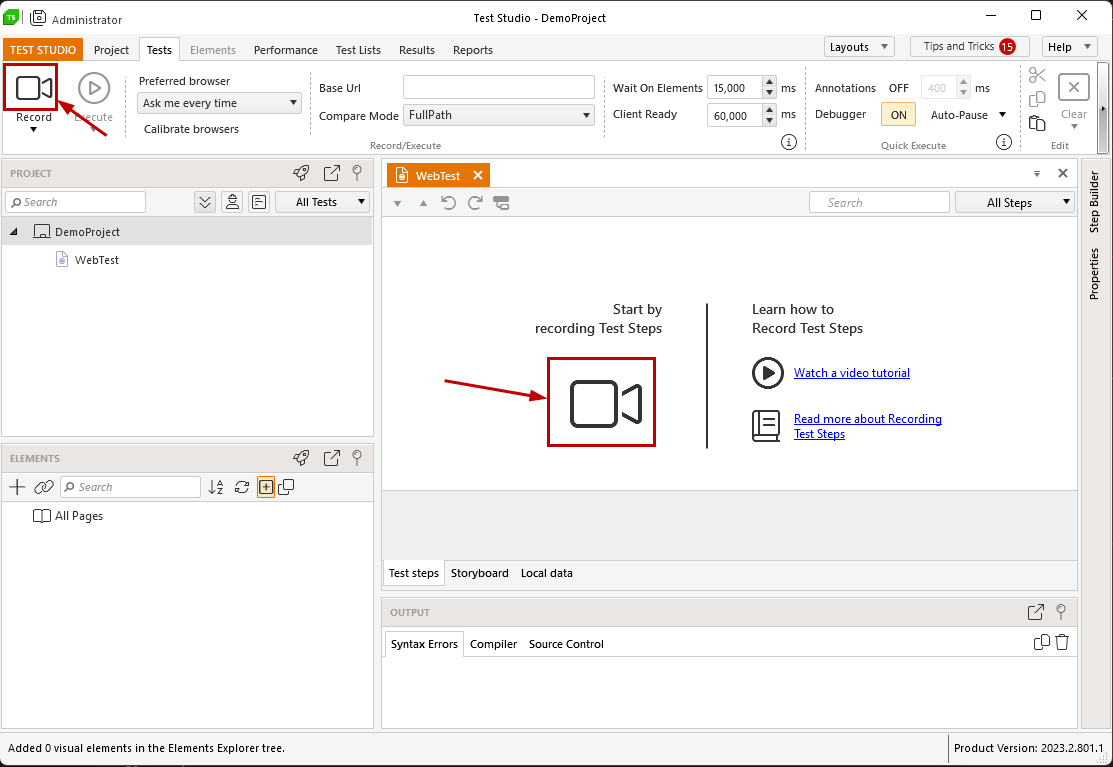Viewport: 1113px width, 767px height.
Task: Click the link chain icon in Elements toolbar
Action: tap(44, 487)
